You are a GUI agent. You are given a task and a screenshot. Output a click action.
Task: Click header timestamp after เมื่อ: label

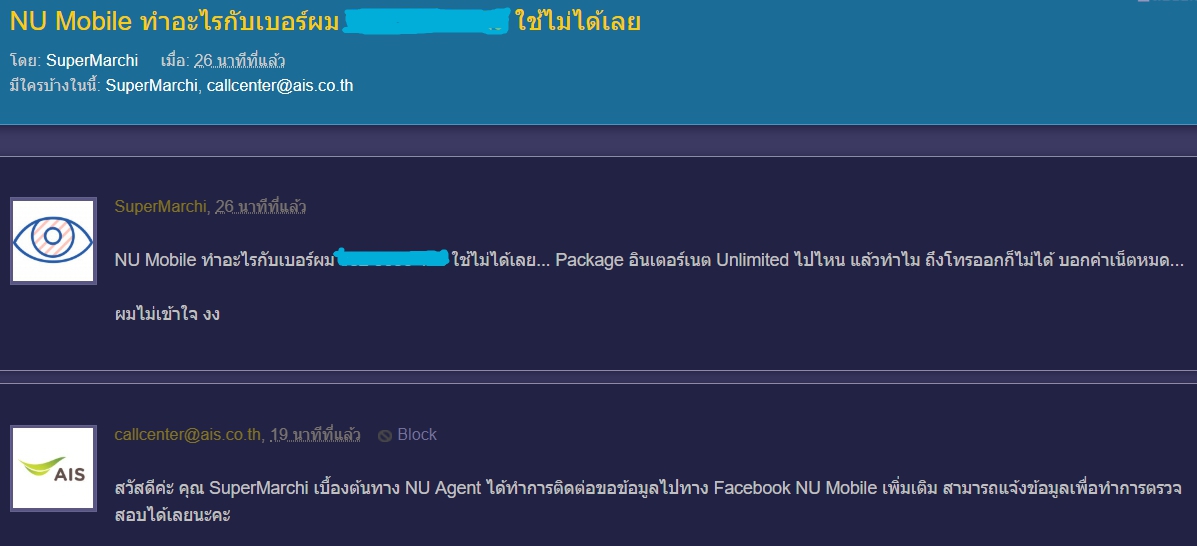click(x=240, y=61)
